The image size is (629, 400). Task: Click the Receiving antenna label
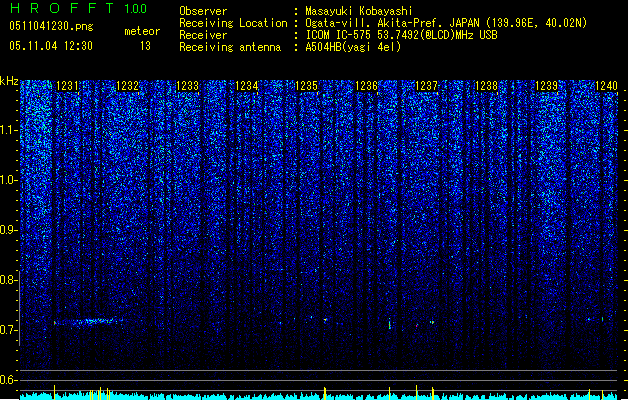(x=230, y=47)
